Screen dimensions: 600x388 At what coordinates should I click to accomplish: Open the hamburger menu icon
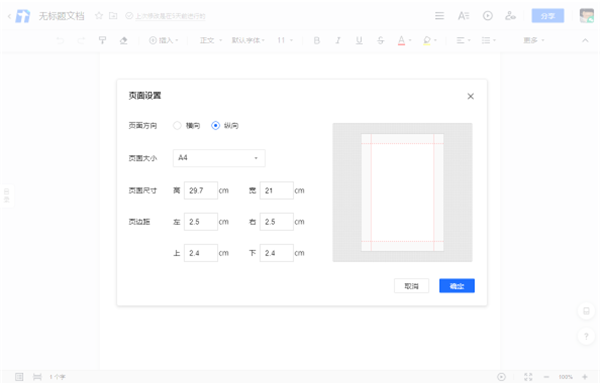click(440, 16)
